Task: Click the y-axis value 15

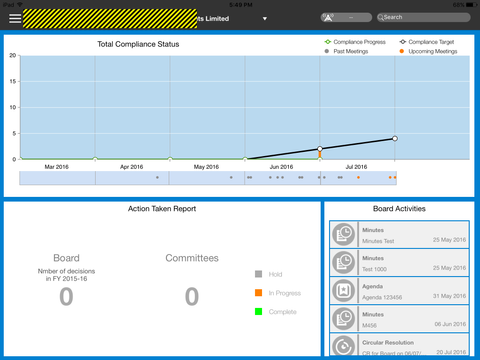Action: point(13,81)
